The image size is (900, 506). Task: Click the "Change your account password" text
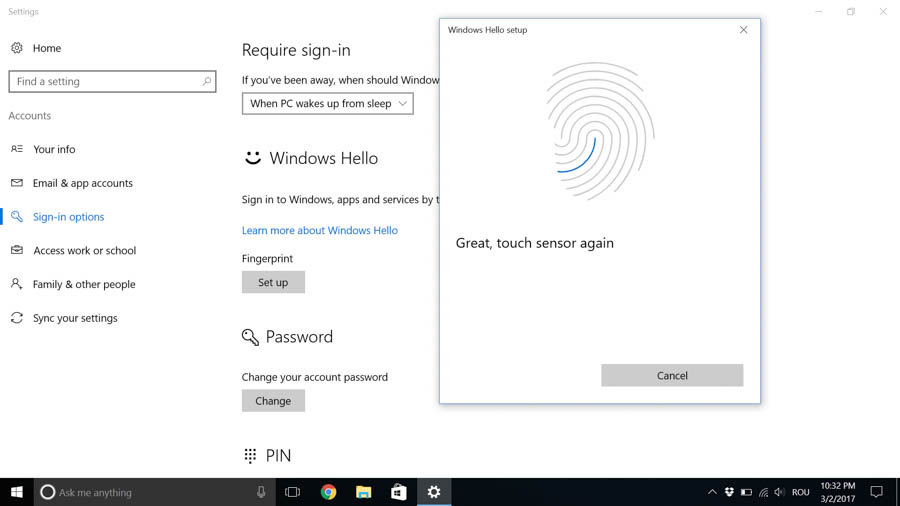click(315, 377)
